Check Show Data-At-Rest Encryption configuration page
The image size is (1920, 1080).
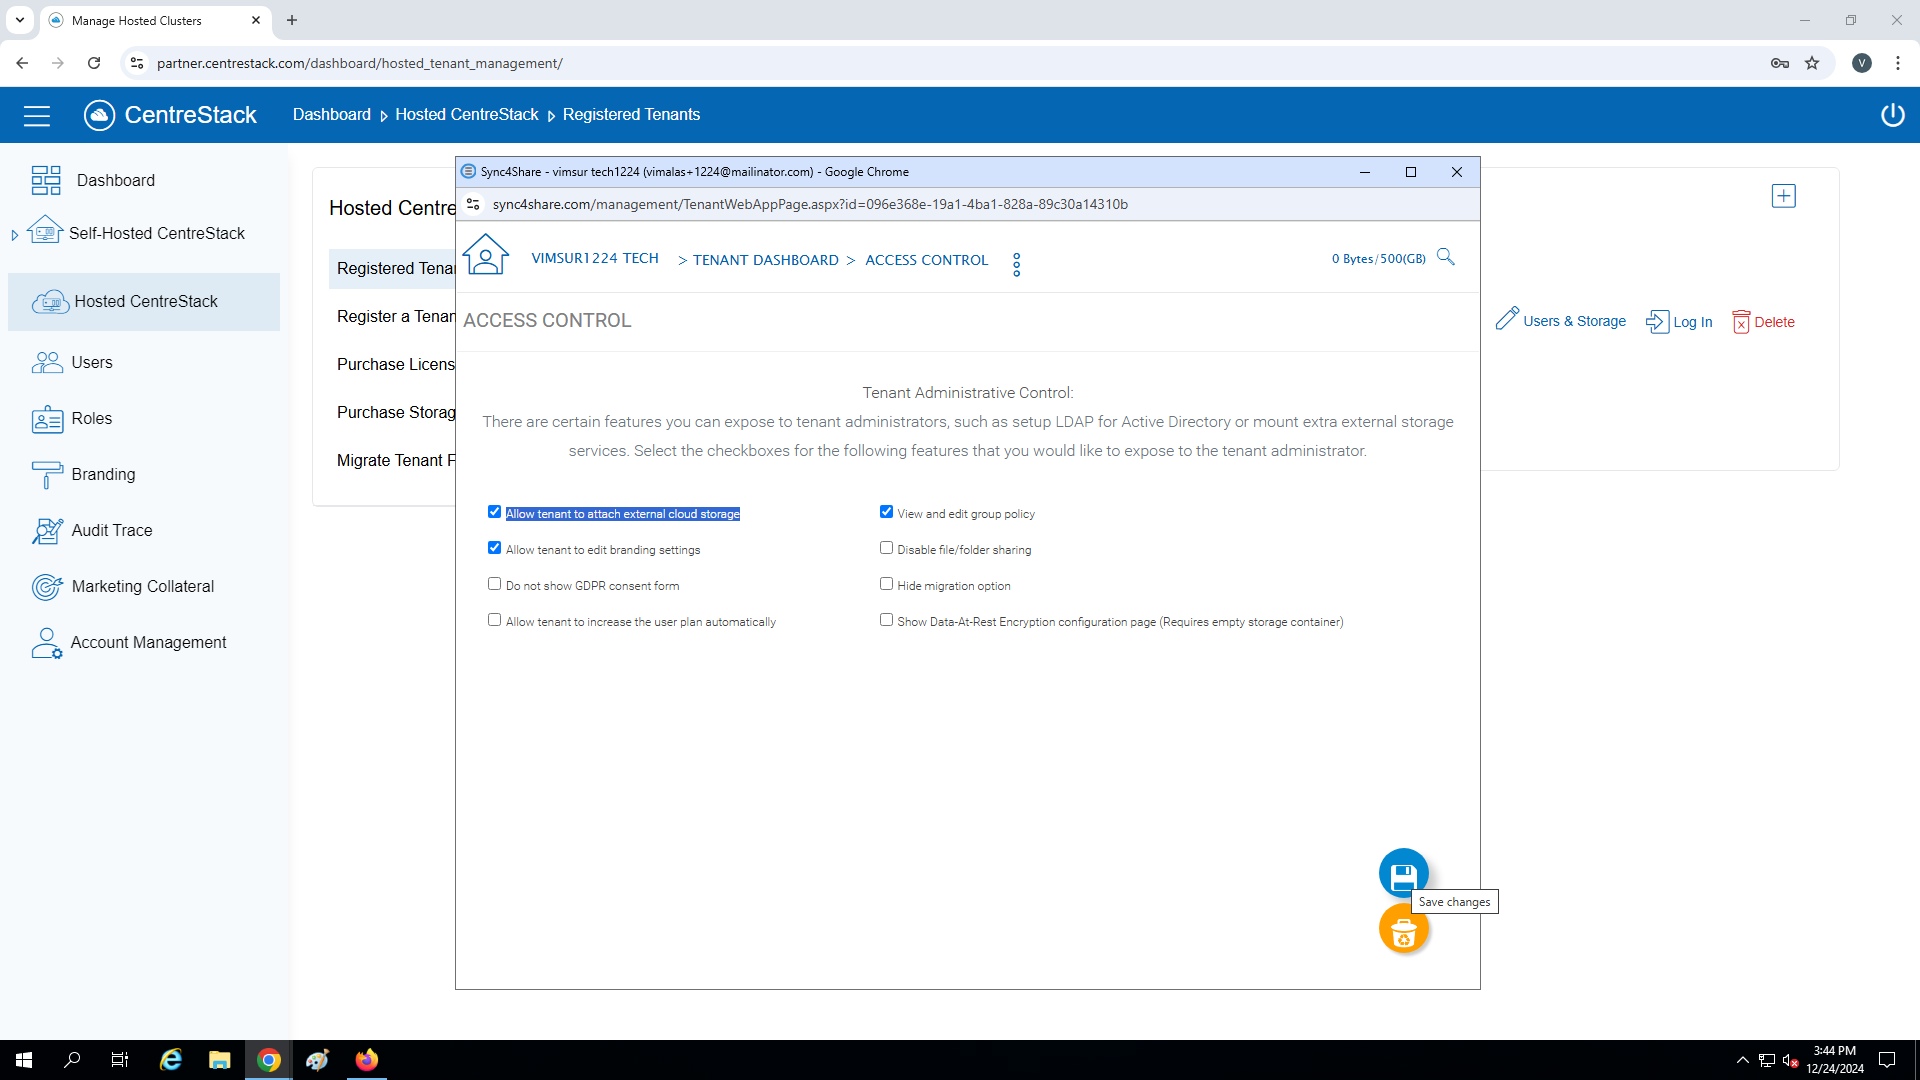point(886,620)
